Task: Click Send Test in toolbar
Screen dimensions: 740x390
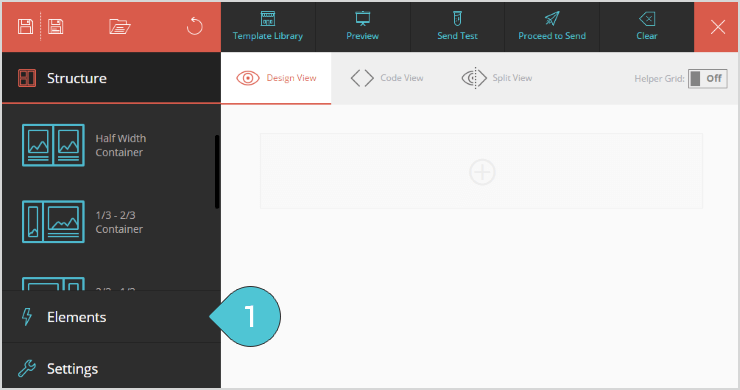Action: click(457, 26)
